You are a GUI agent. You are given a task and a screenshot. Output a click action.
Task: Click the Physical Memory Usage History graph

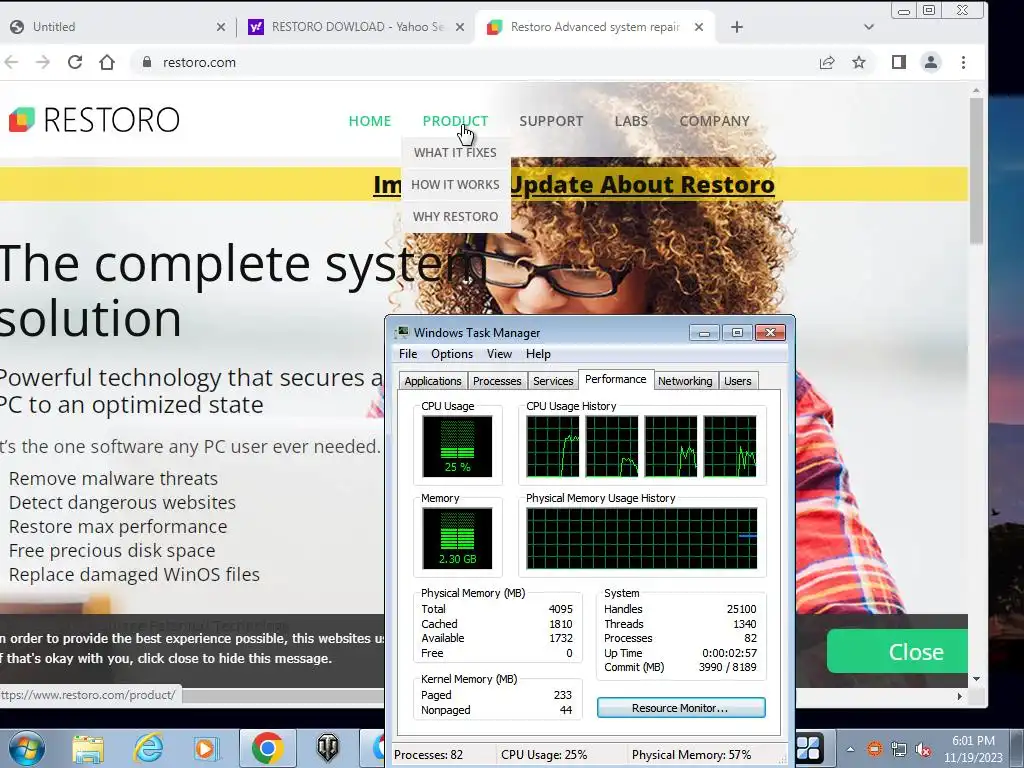642,538
